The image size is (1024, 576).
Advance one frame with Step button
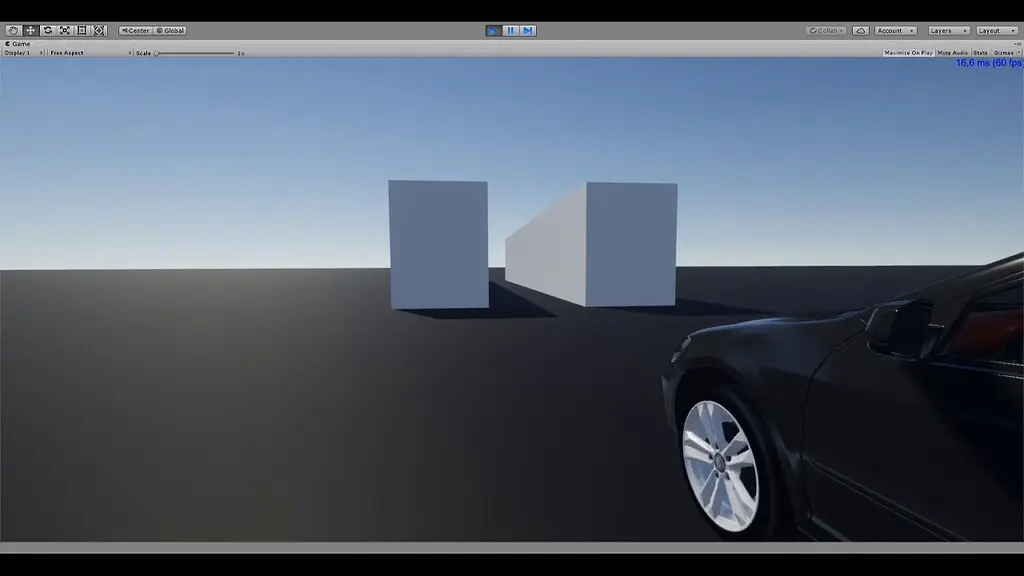click(528, 31)
